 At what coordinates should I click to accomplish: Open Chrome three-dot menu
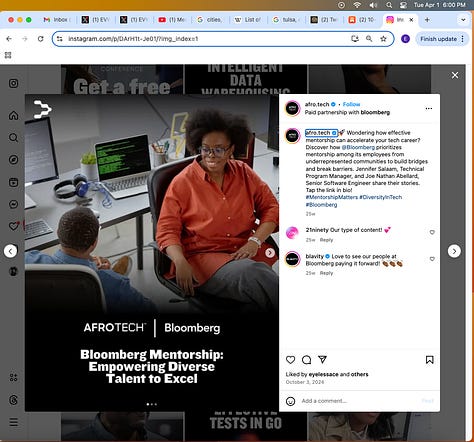(x=463, y=39)
